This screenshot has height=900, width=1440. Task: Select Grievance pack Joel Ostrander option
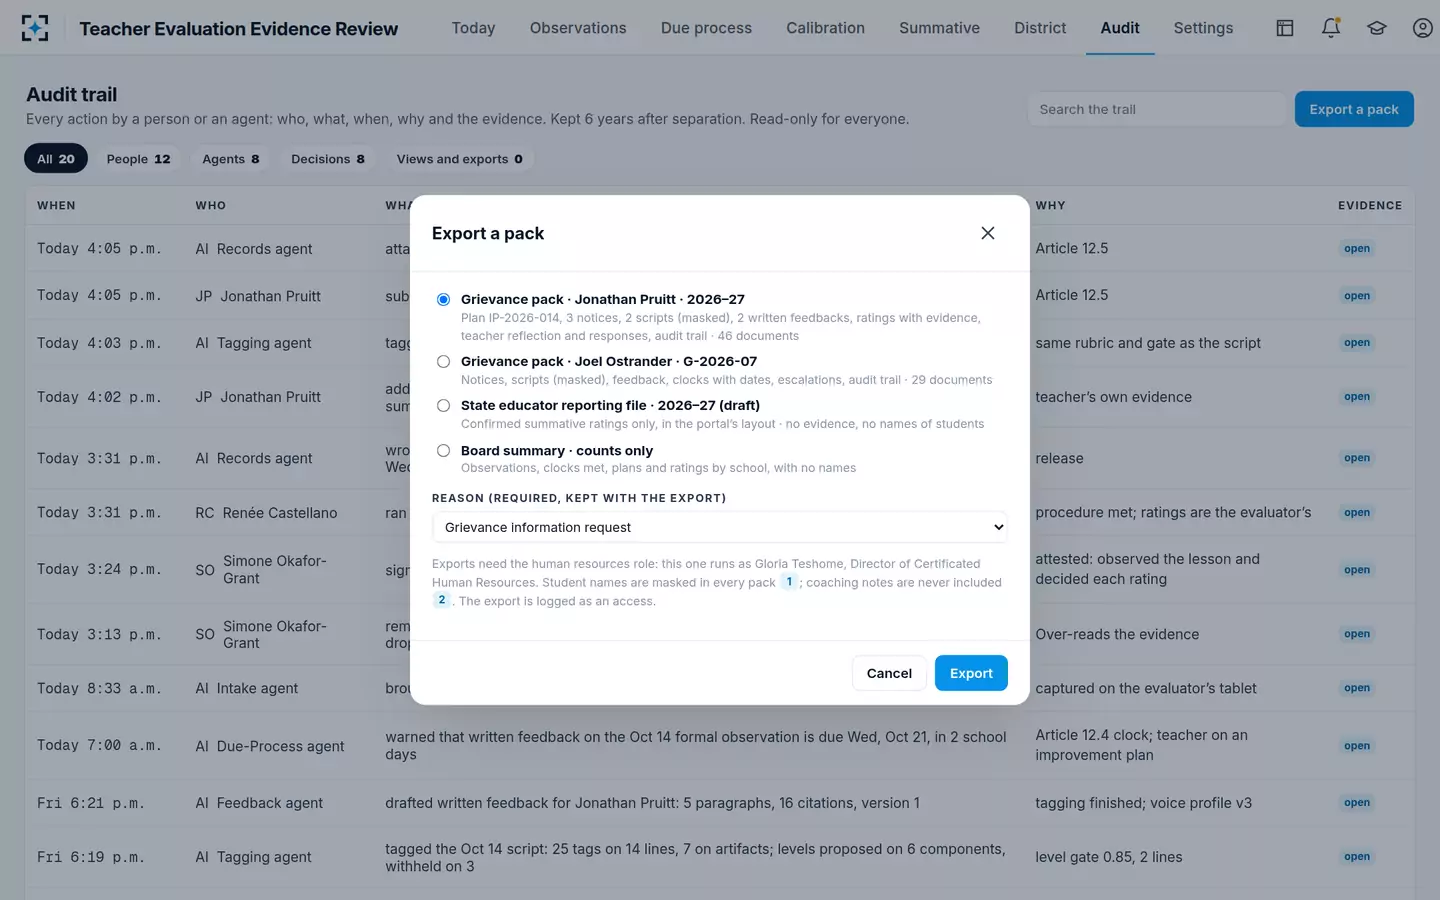(x=443, y=361)
